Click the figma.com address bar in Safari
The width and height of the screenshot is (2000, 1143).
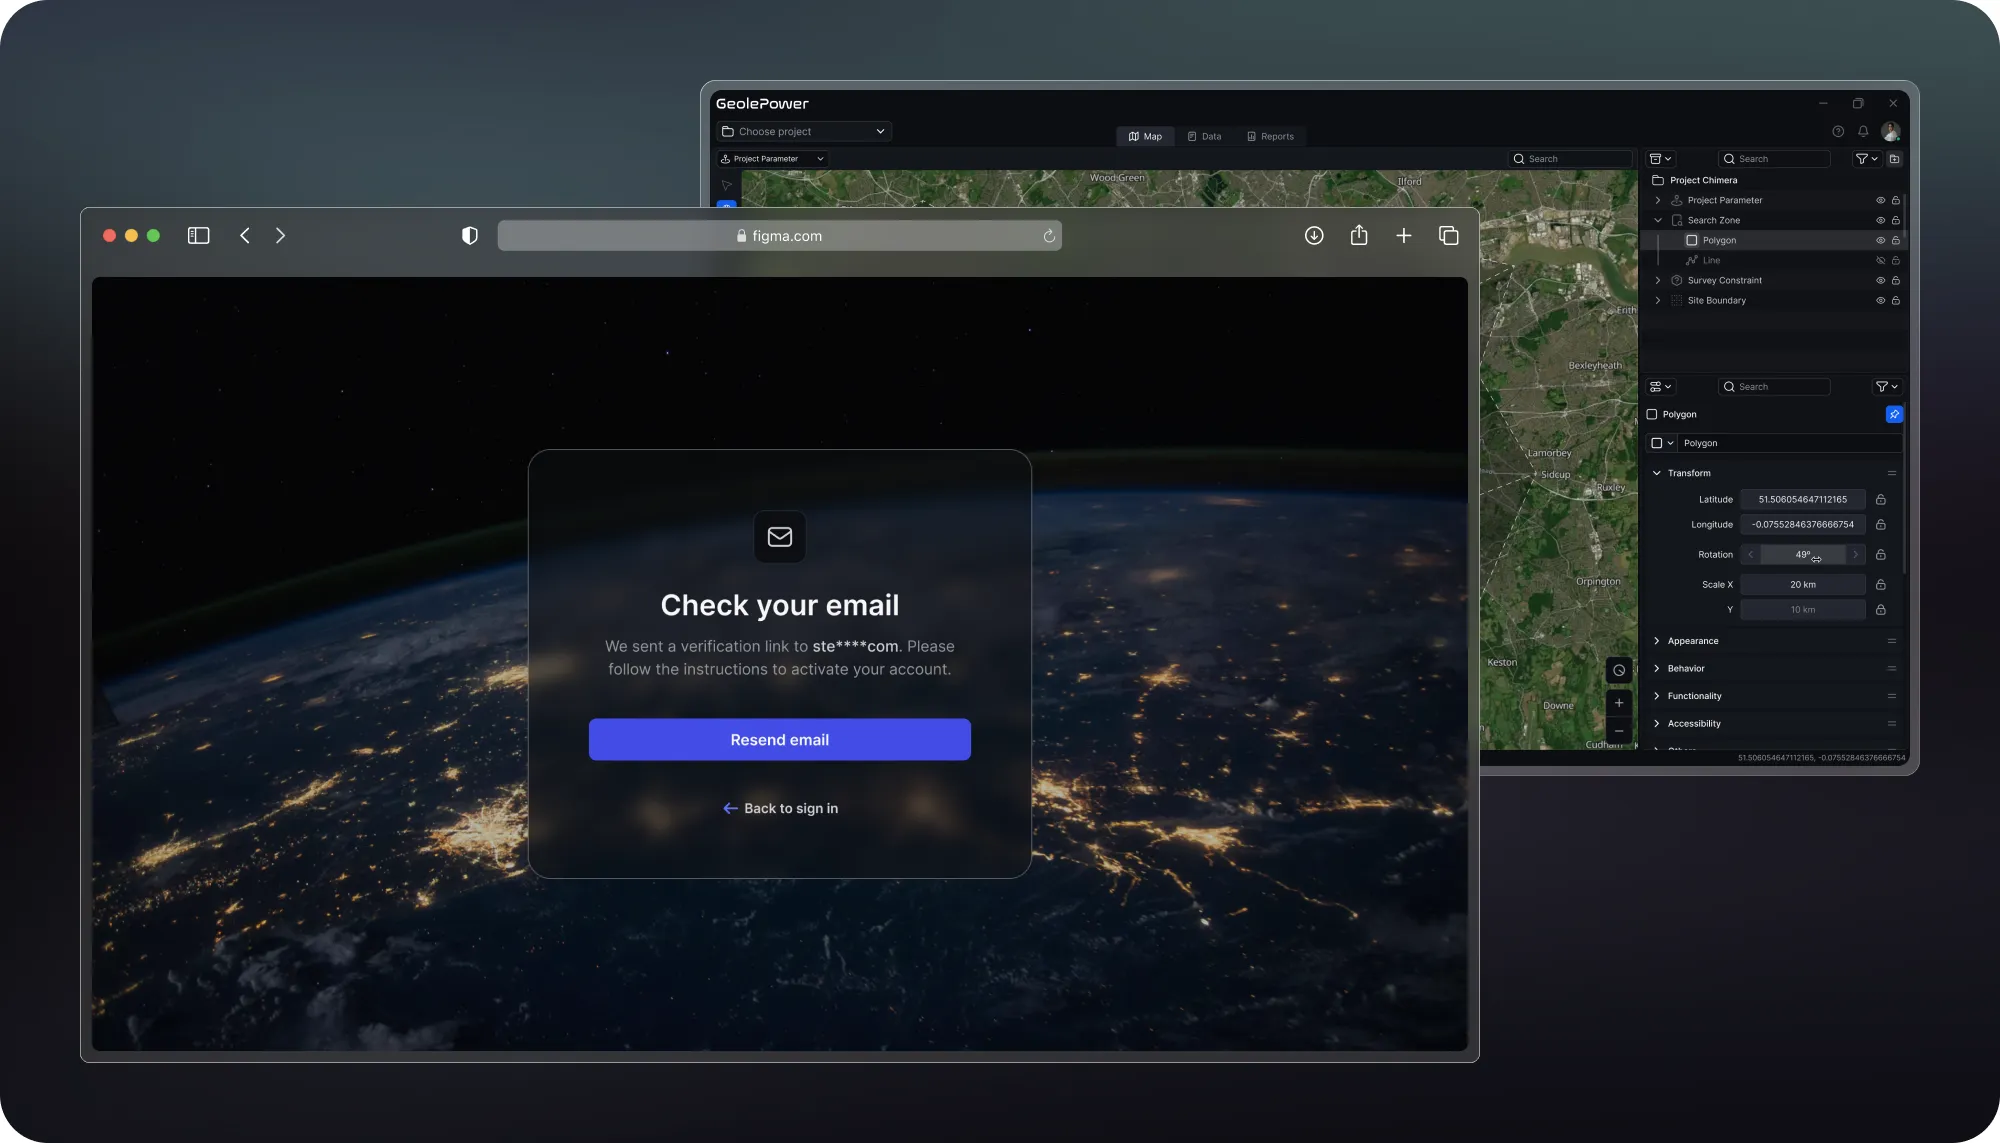point(780,235)
